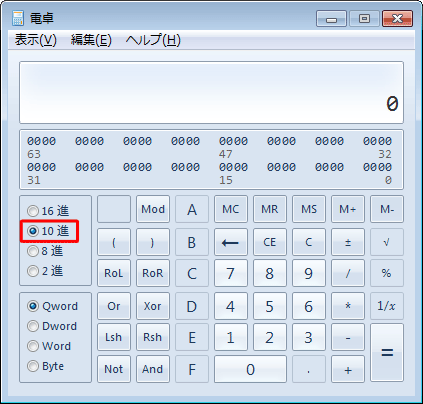Click the And logic button

[153, 369]
